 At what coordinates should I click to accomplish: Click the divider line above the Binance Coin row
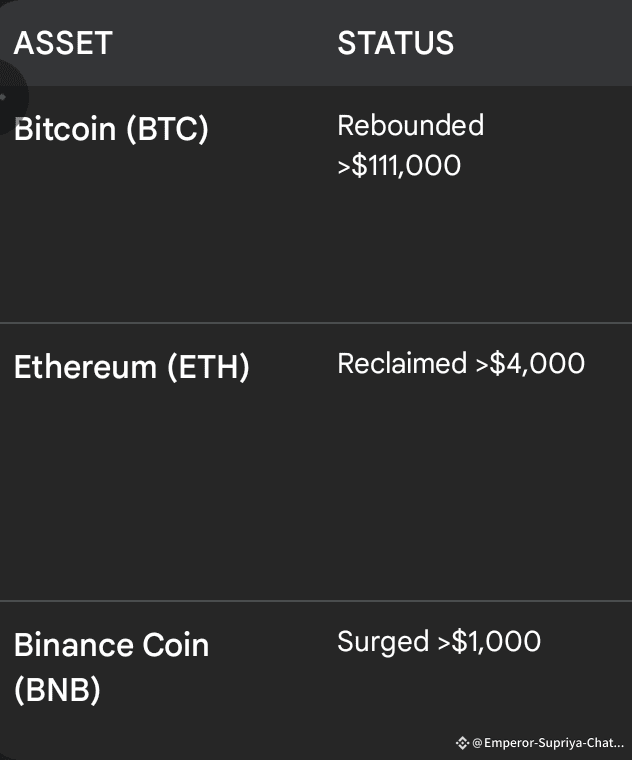coord(316,601)
